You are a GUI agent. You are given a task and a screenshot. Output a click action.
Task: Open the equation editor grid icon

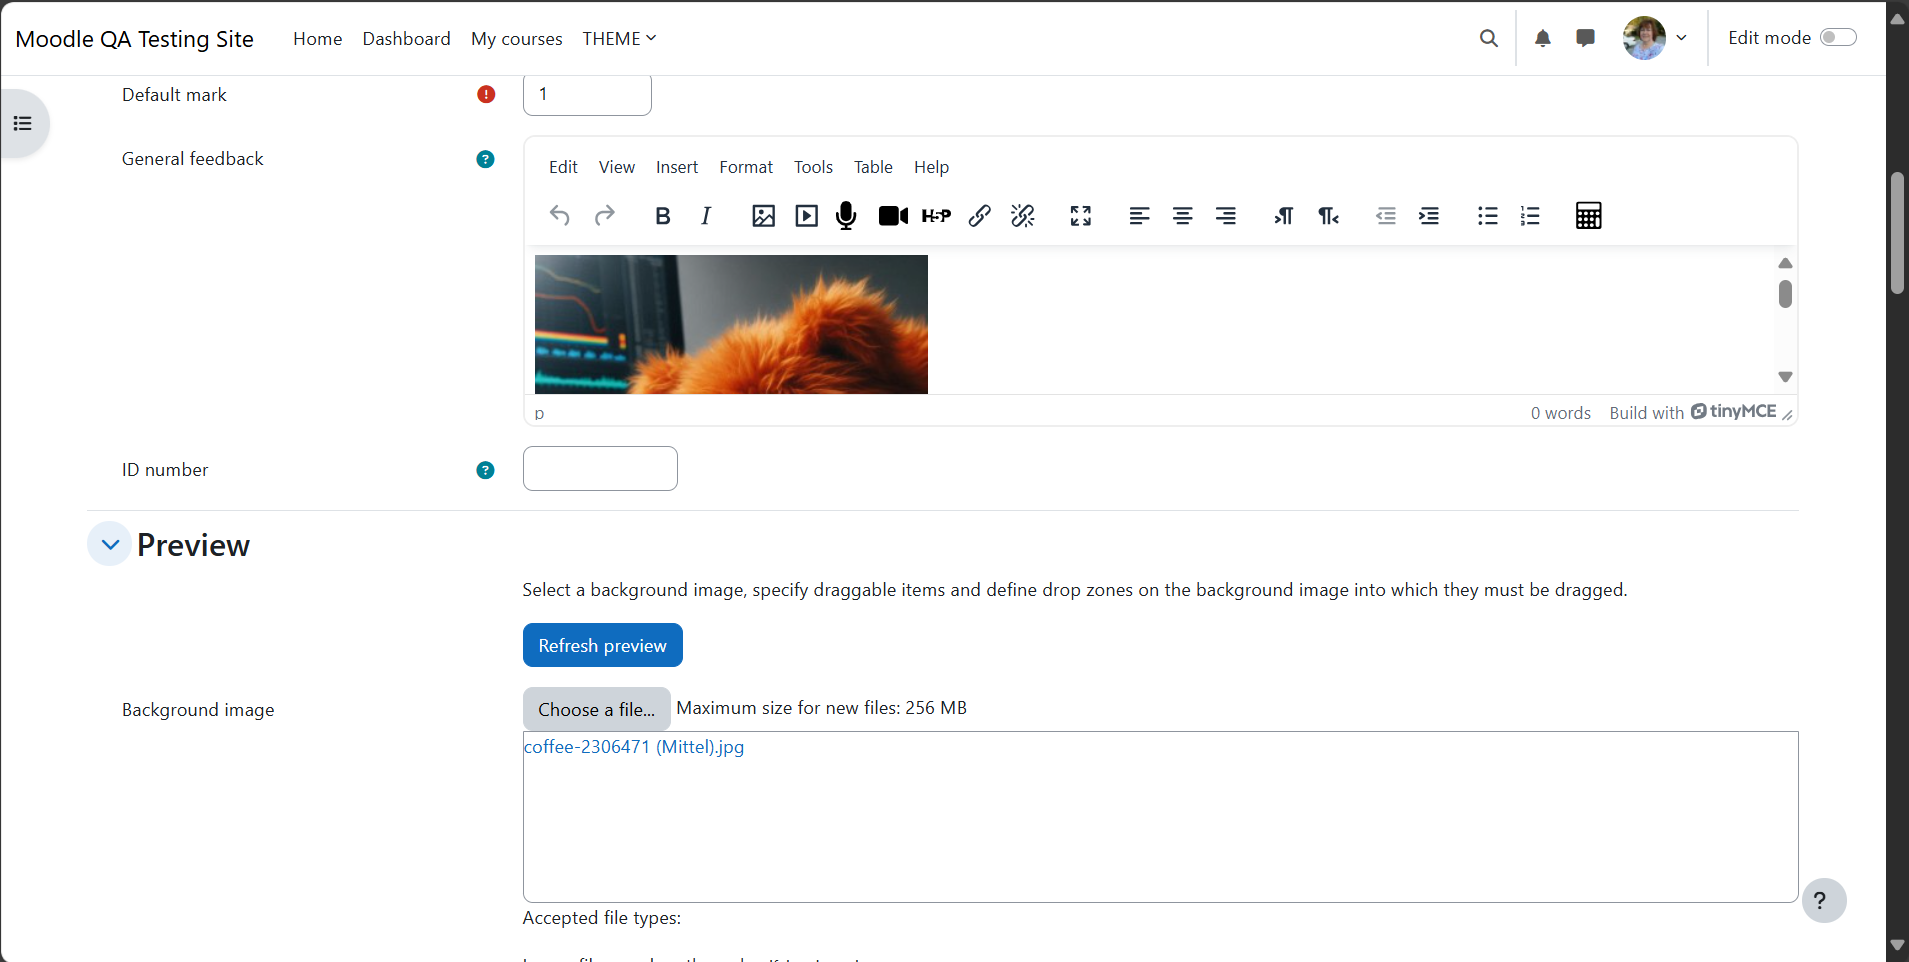click(x=1589, y=215)
